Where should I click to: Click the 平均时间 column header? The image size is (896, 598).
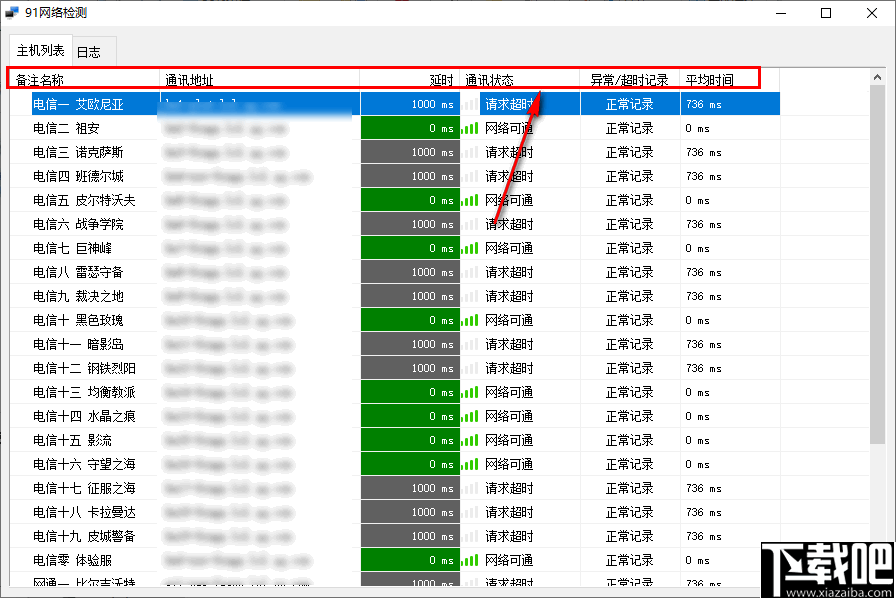coord(729,80)
